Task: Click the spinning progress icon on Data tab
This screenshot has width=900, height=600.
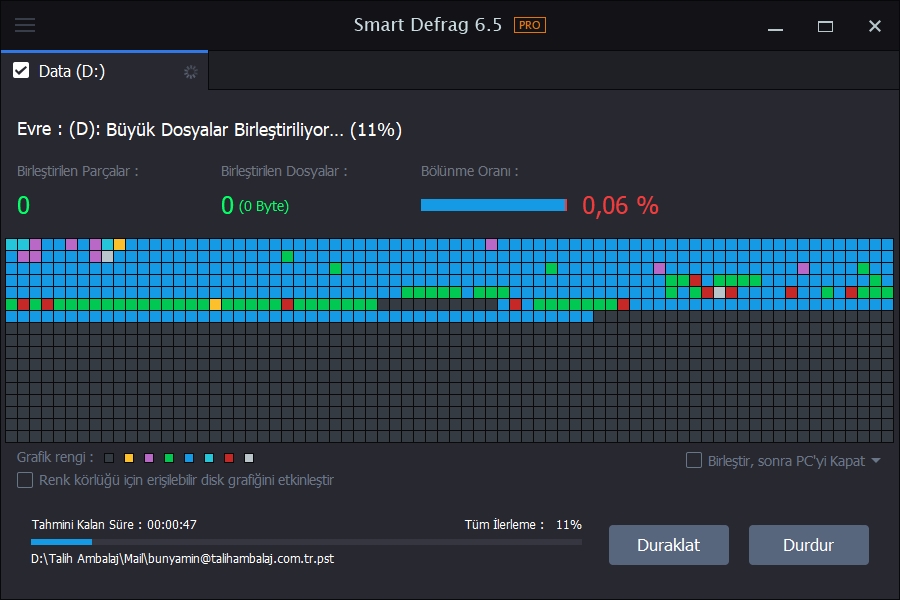Action: pos(190,71)
